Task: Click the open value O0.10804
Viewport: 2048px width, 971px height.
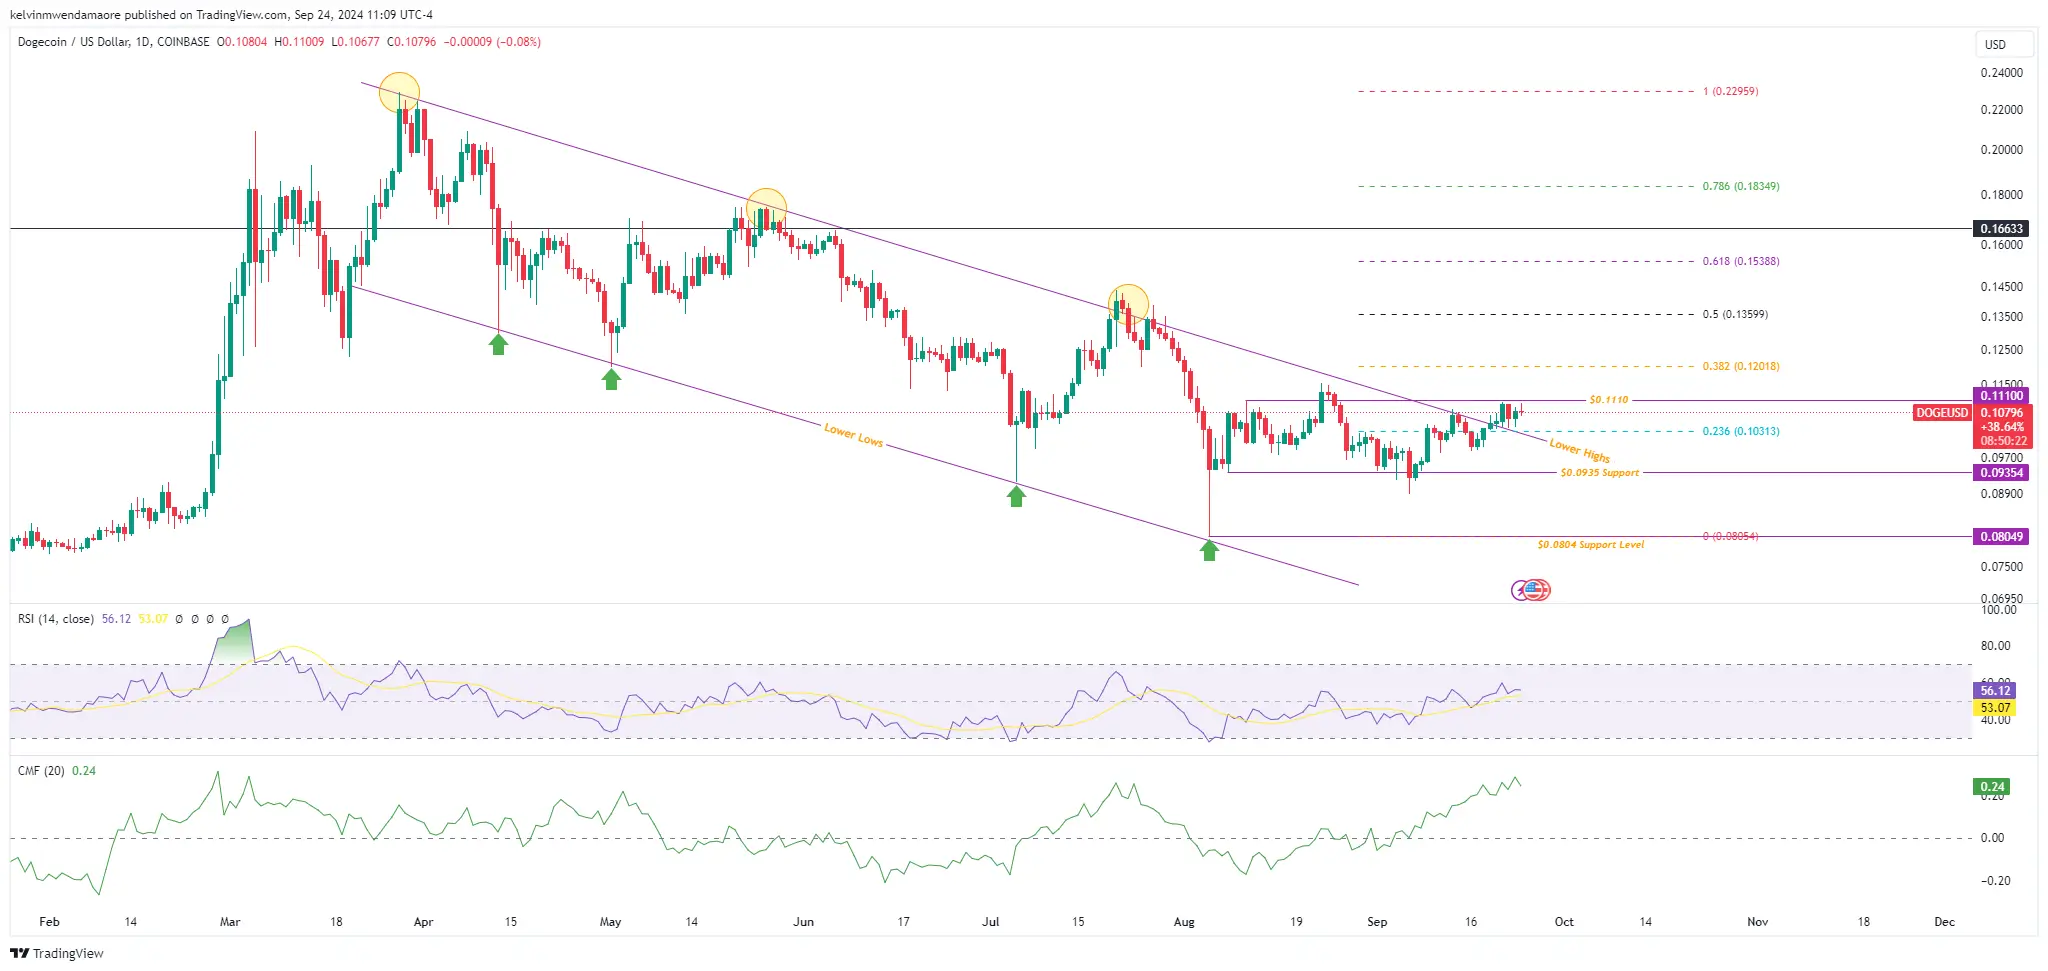Action: pyautogui.click(x=242, y=42)
